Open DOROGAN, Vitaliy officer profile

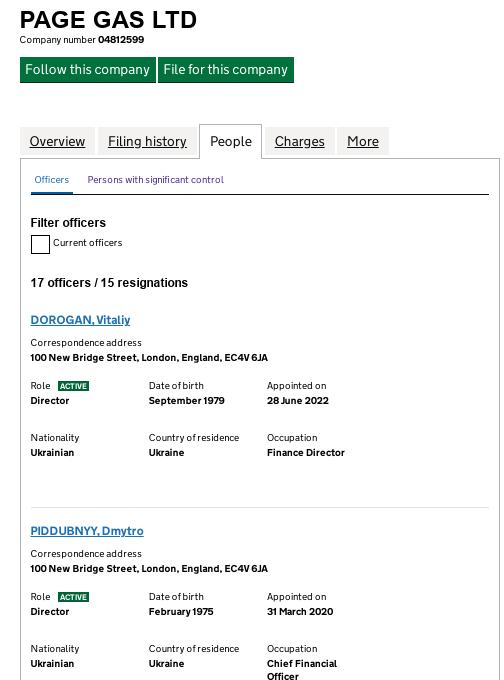tap(80, 320)
